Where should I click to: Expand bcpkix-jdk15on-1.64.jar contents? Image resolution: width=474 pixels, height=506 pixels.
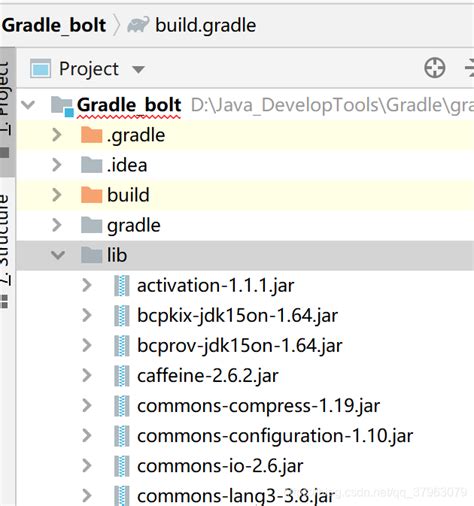(87, 315)
